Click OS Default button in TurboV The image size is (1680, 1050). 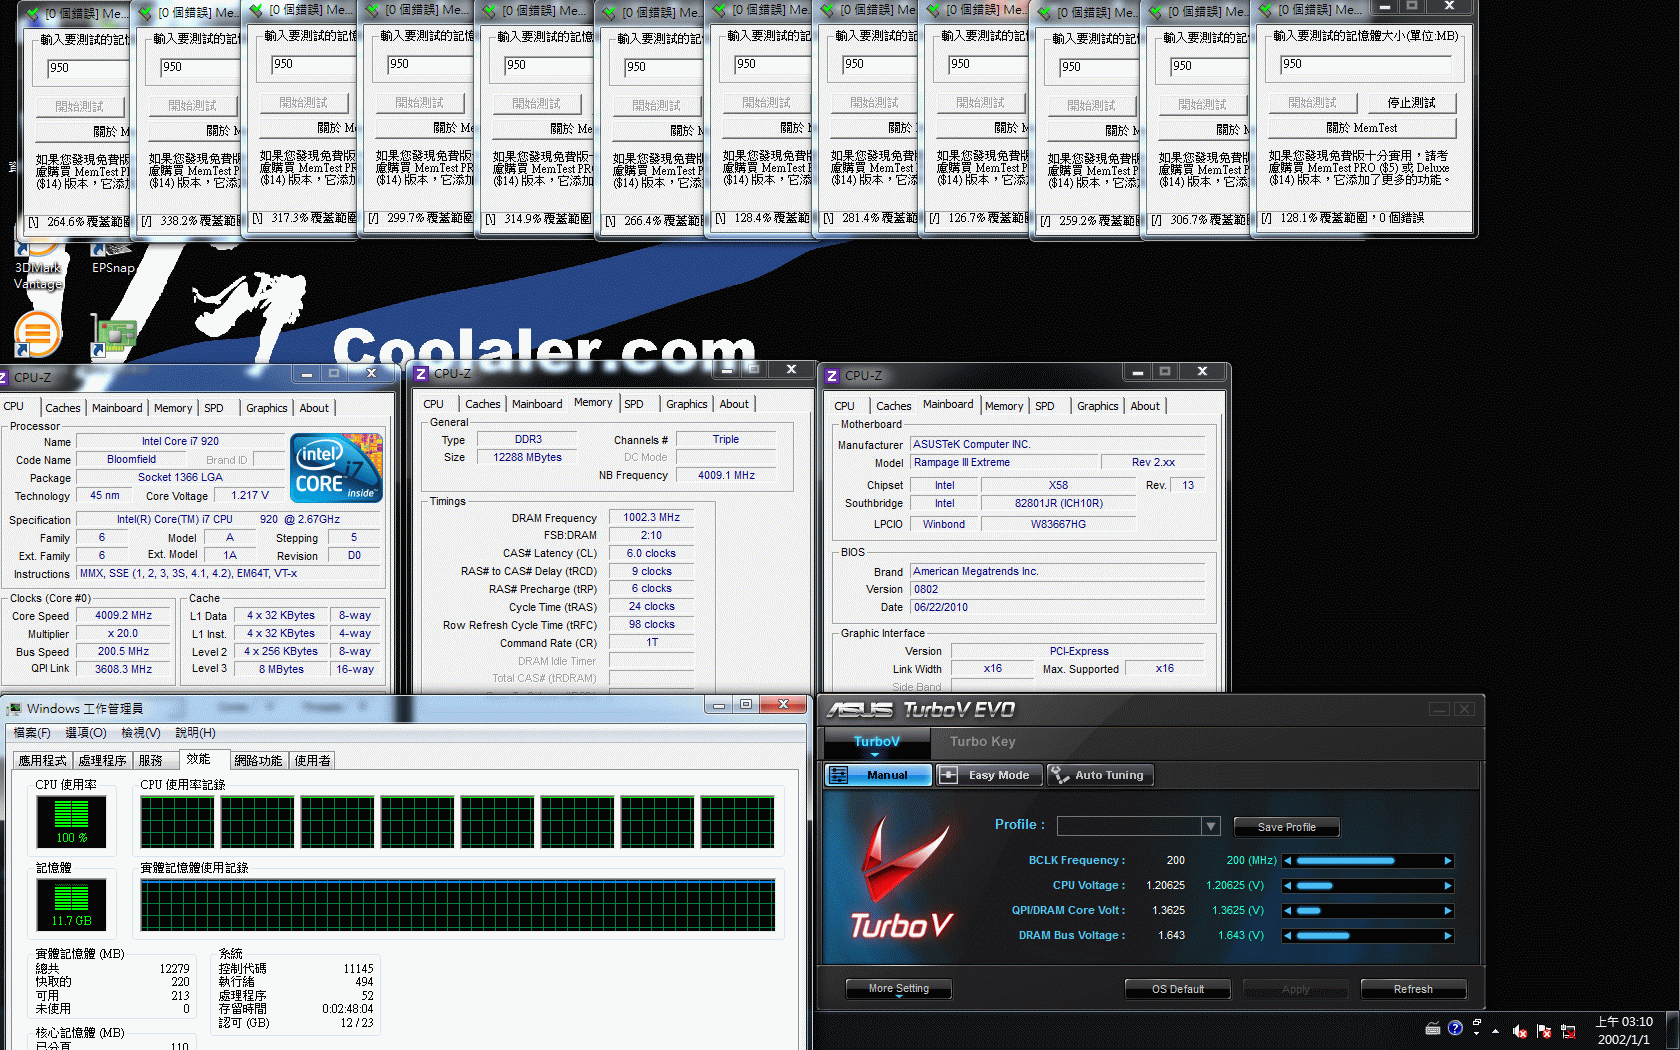(1177, 989)
